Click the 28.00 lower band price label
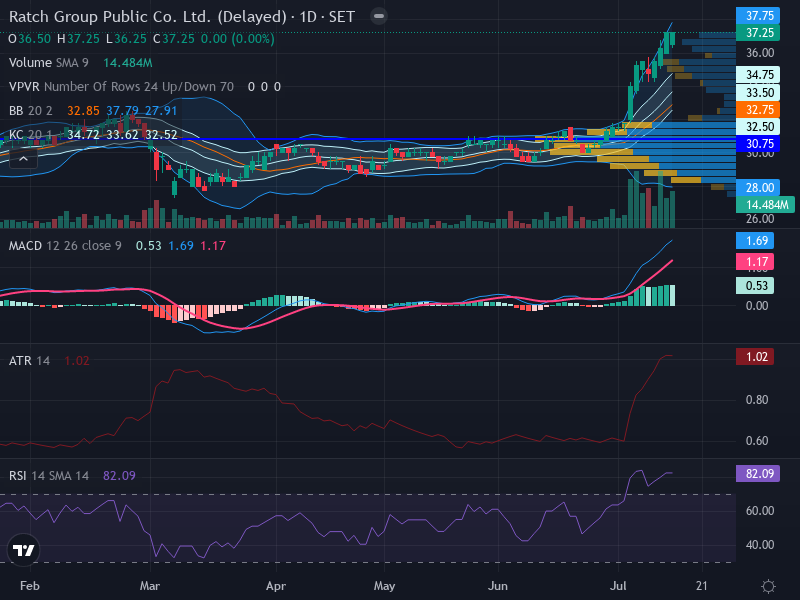Image resolution: width=800 pixels, height=600 pixels. (757, 188)
